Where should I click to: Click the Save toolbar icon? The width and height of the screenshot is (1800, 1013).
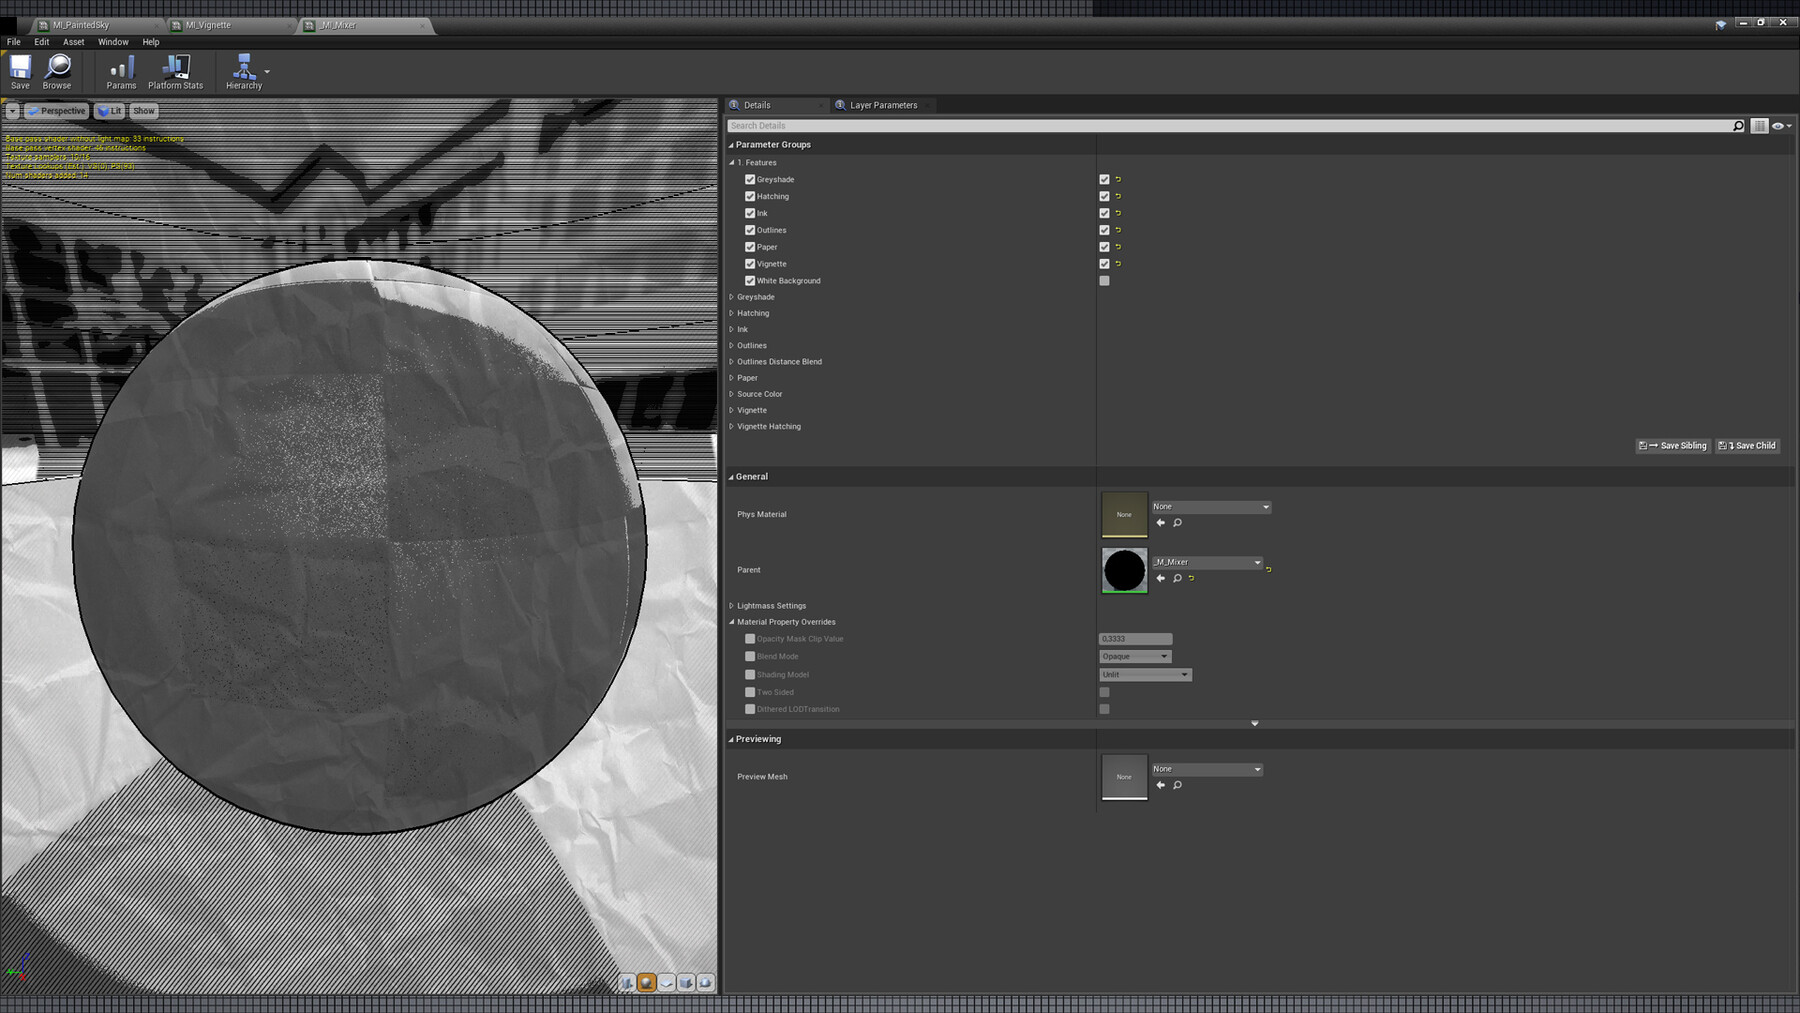click(19, 70)
